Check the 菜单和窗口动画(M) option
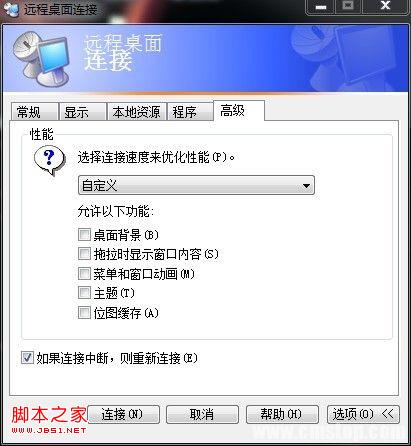 tap(84, 274)
